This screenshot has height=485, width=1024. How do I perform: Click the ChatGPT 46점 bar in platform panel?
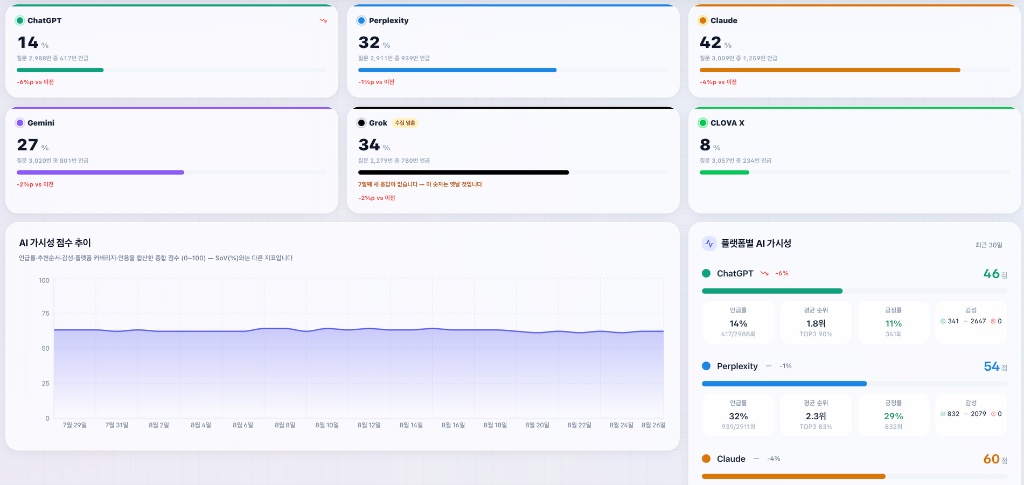(772, 291)
